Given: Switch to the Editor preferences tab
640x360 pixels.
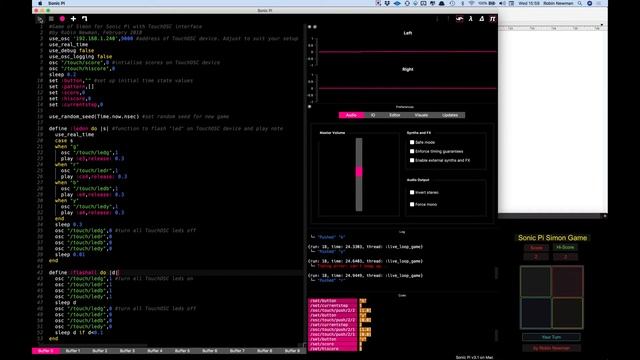Looking at the screenshot, I should coord(394,115).
